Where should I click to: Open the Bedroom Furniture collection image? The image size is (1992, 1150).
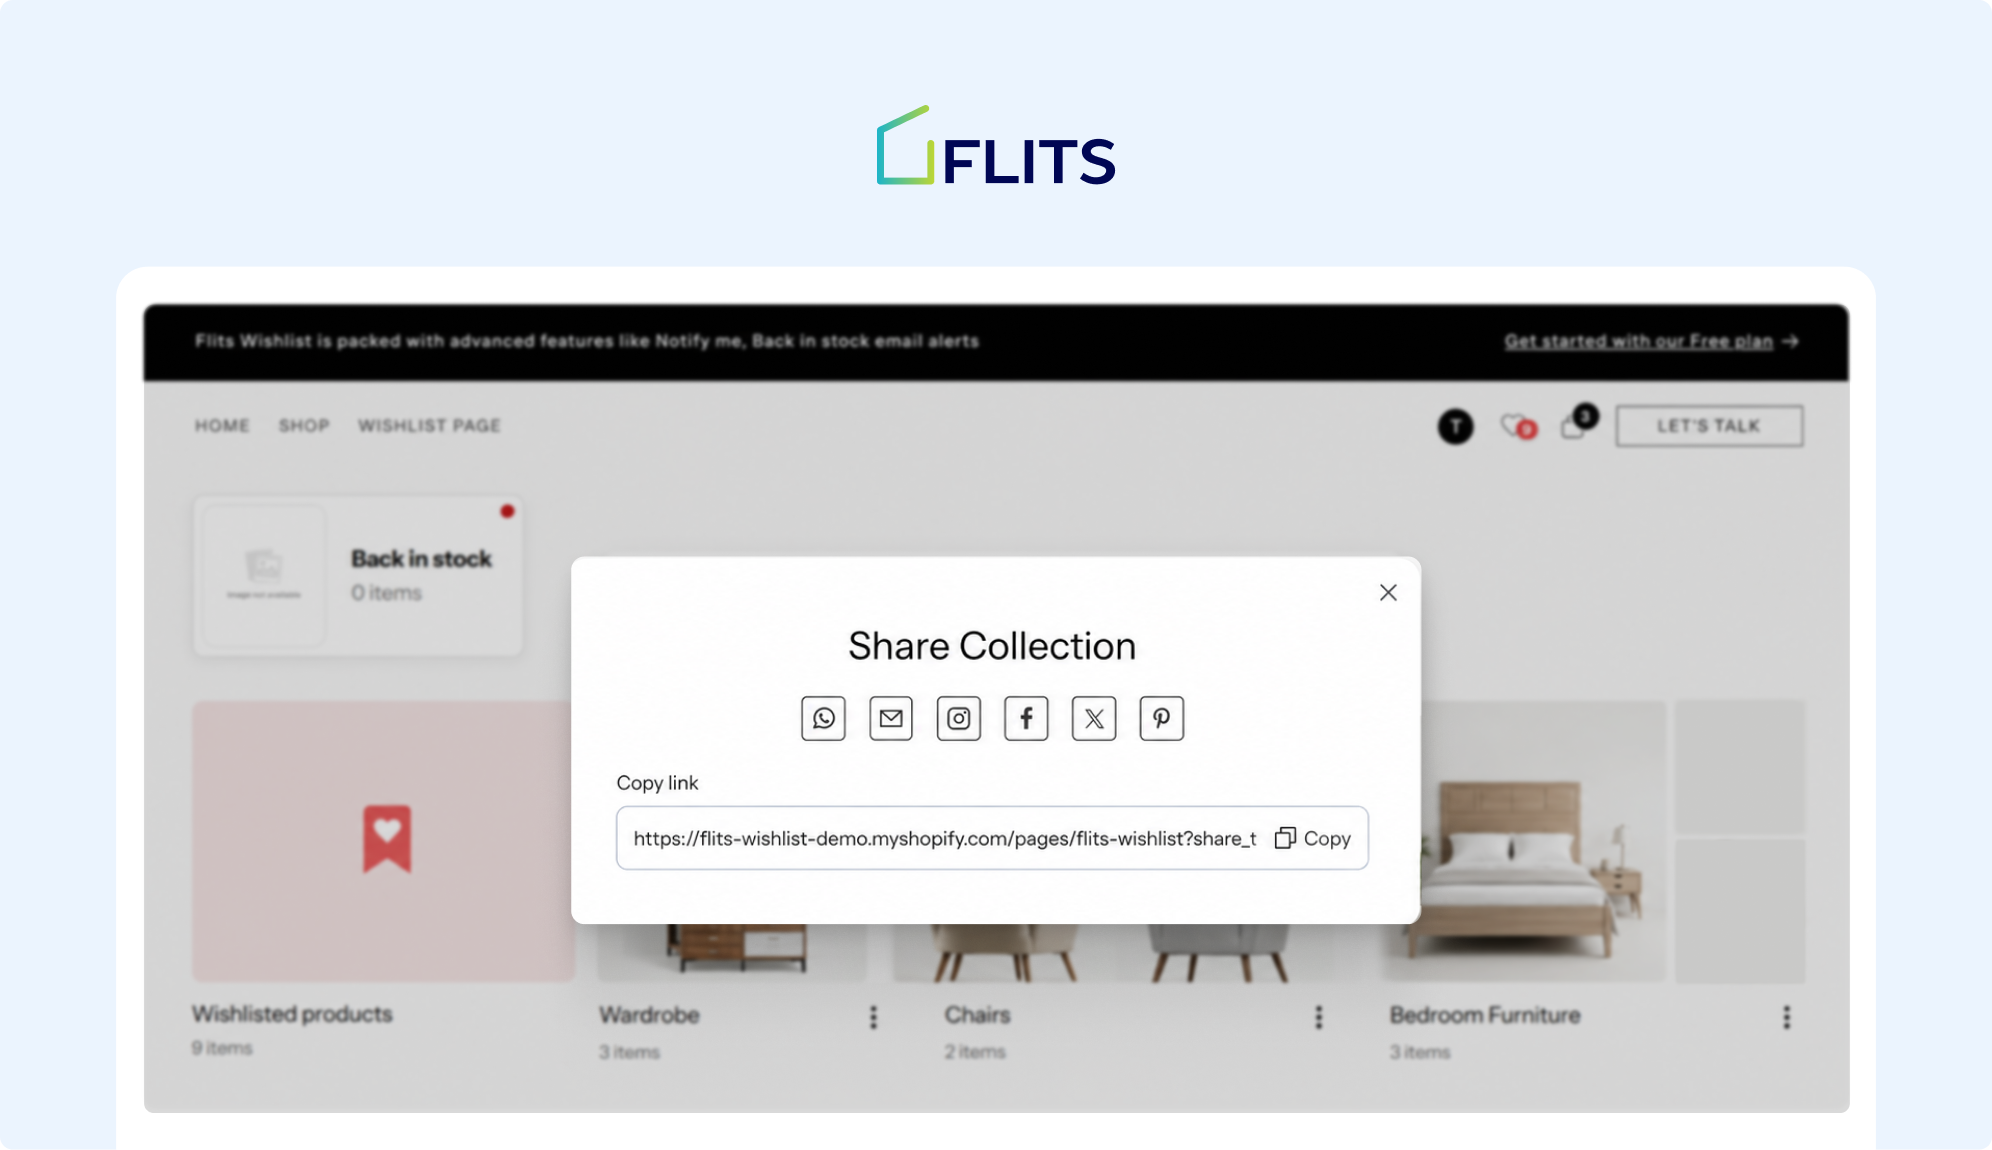1543,841
